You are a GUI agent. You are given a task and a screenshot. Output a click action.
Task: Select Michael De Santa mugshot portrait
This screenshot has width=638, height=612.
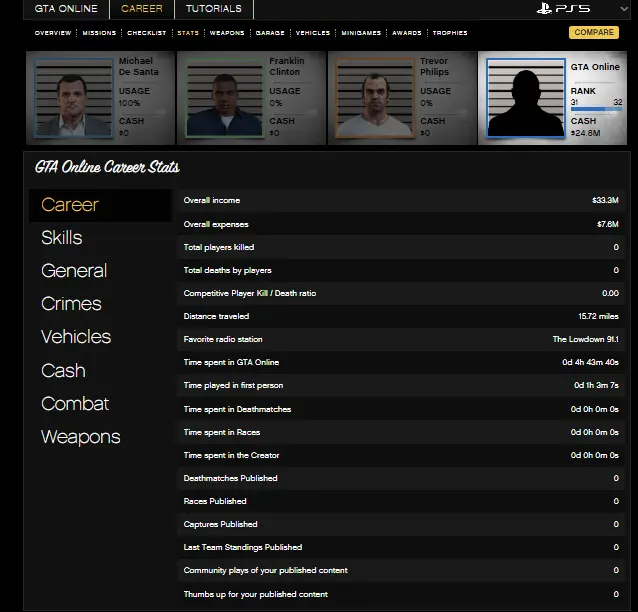[75, 98]
